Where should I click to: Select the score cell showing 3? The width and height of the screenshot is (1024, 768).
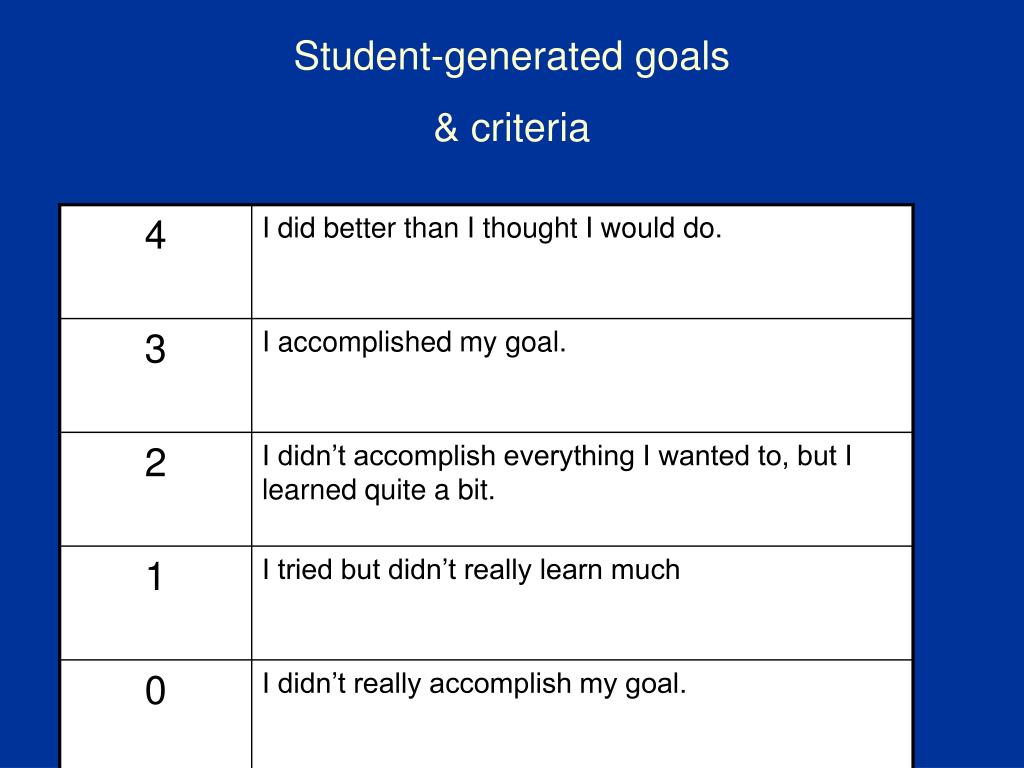pos(155,376)
